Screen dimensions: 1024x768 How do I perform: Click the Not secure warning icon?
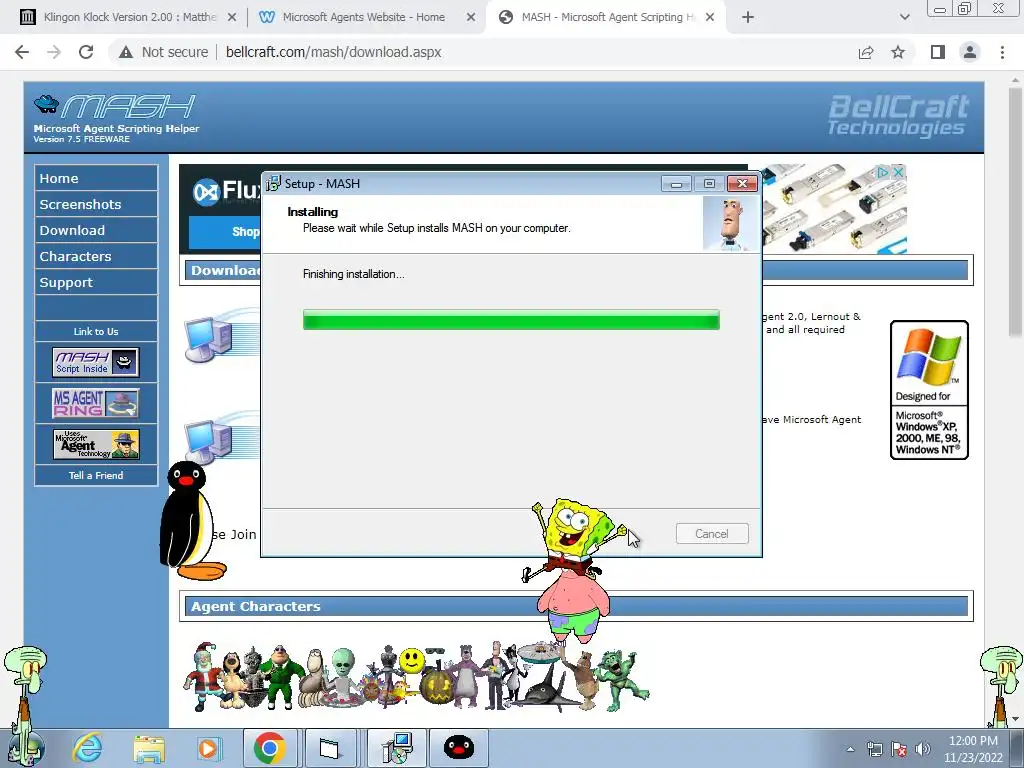click(125, 52)
